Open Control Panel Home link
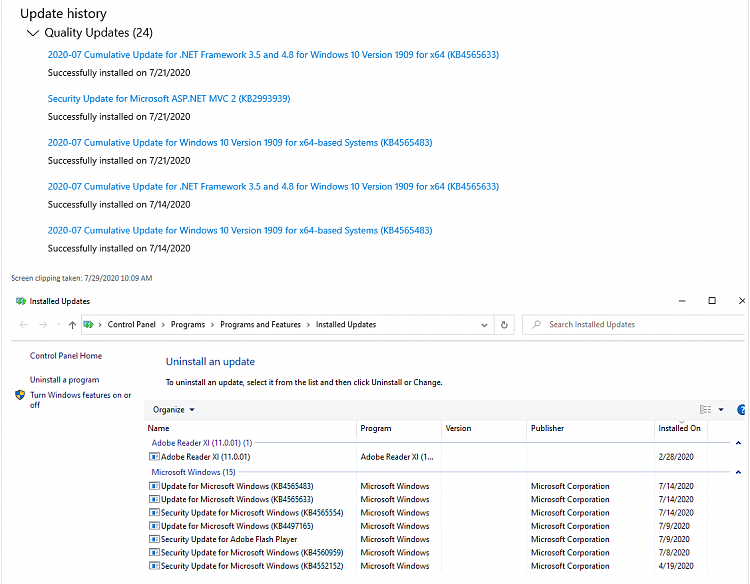This screenshot has width=750, height=584. click(x=66, y=356)
